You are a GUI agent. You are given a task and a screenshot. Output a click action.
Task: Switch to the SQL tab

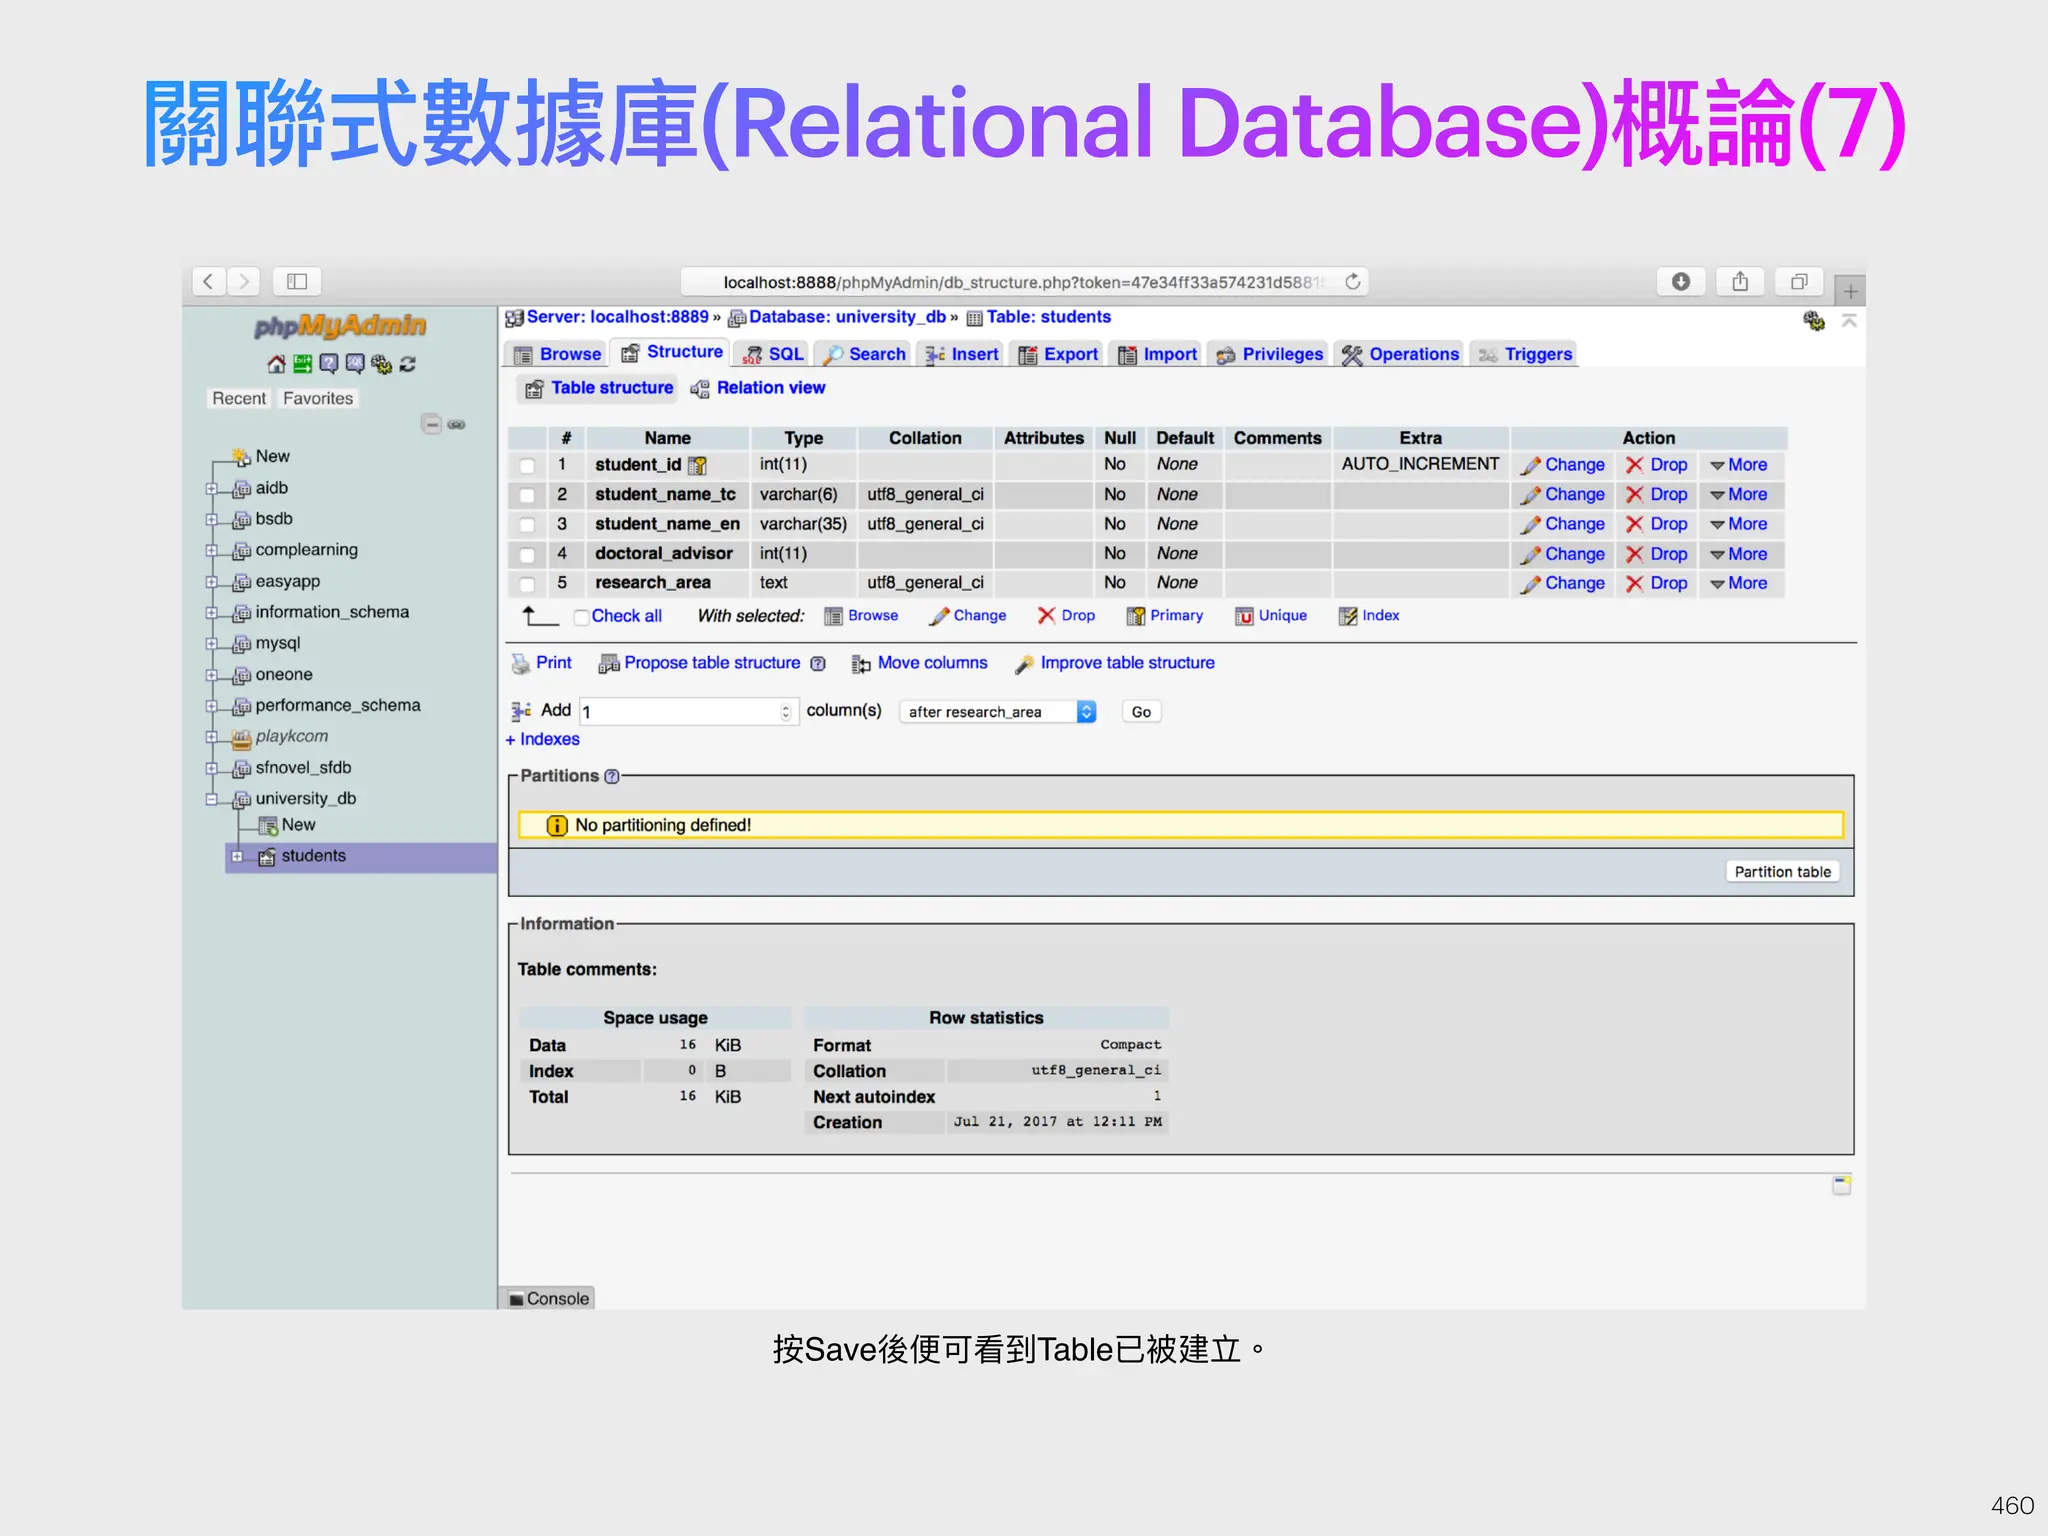point(772,354)
